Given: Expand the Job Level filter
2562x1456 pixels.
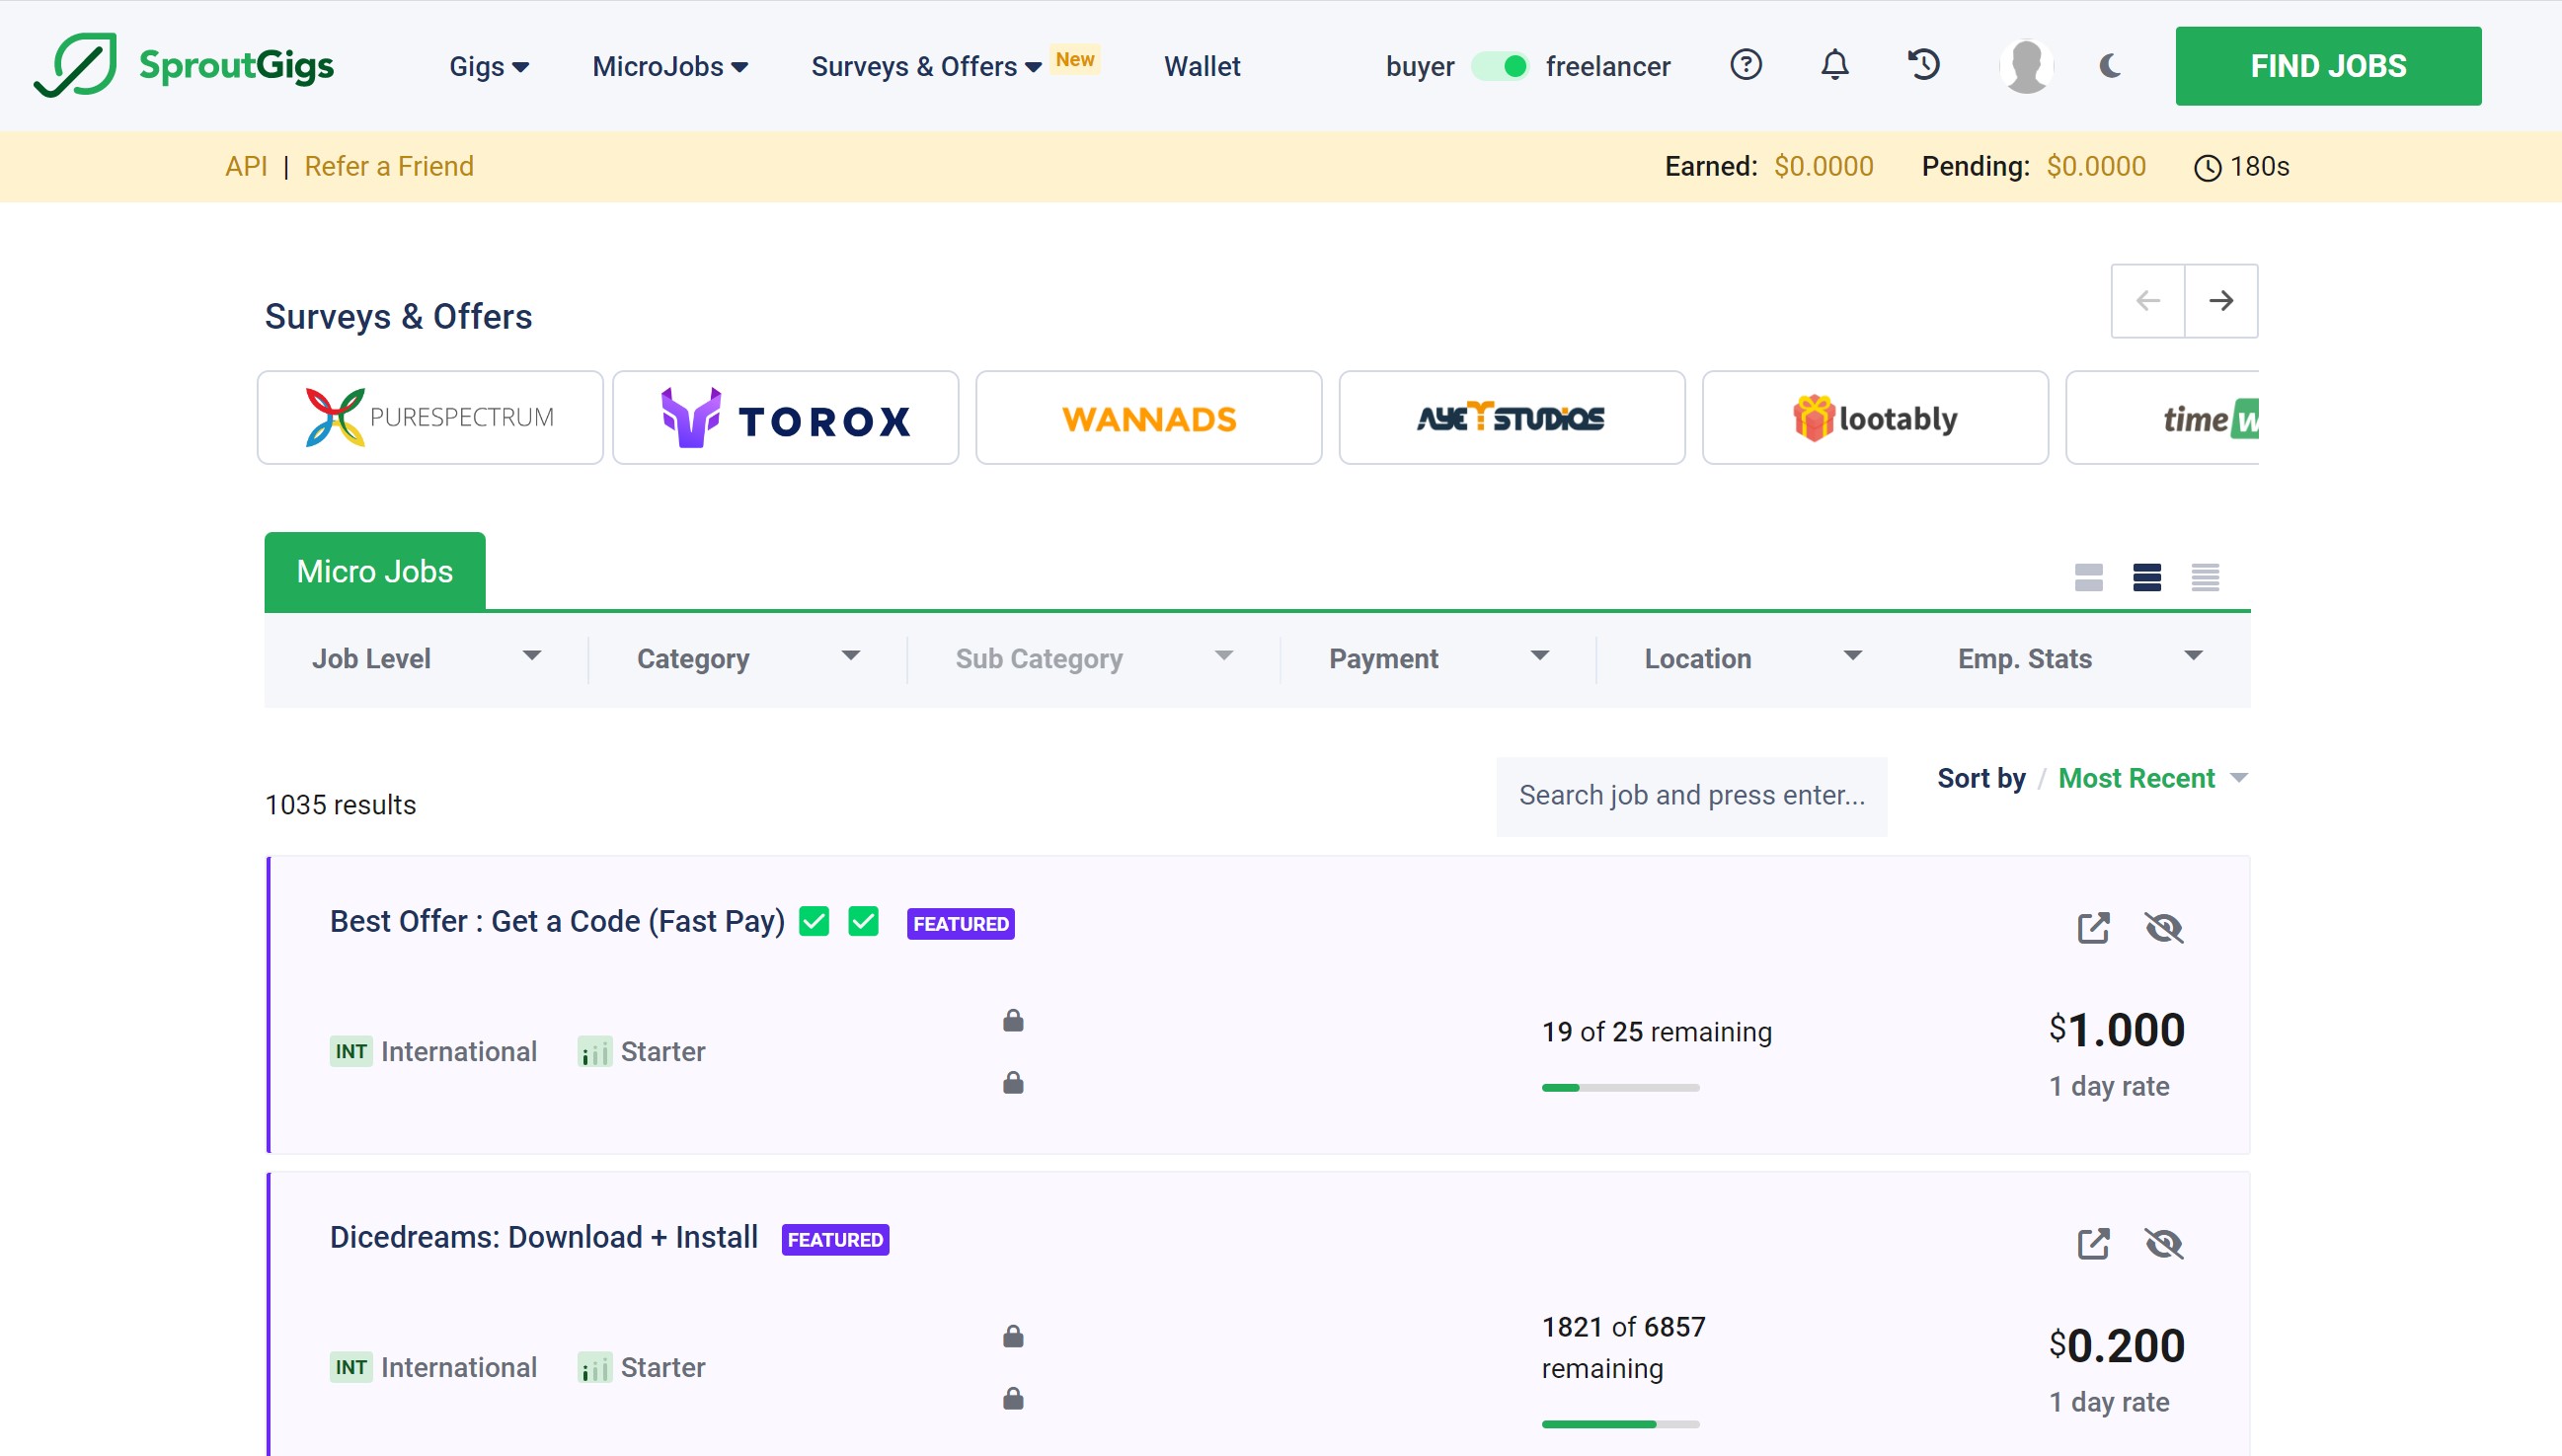Looking at the screenshot, I should [x=425, y=658].
